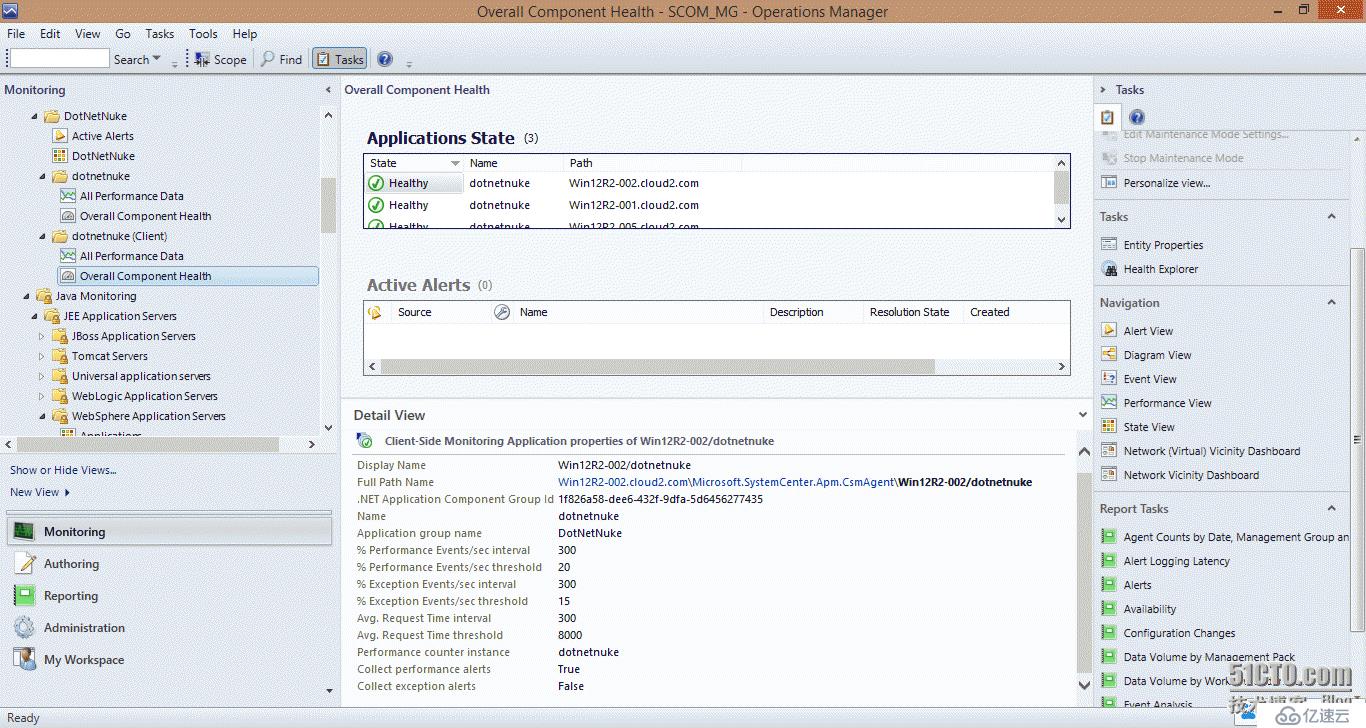Open Event View in Navigation
1366x728 pixels.
(x=1150, y=379)
